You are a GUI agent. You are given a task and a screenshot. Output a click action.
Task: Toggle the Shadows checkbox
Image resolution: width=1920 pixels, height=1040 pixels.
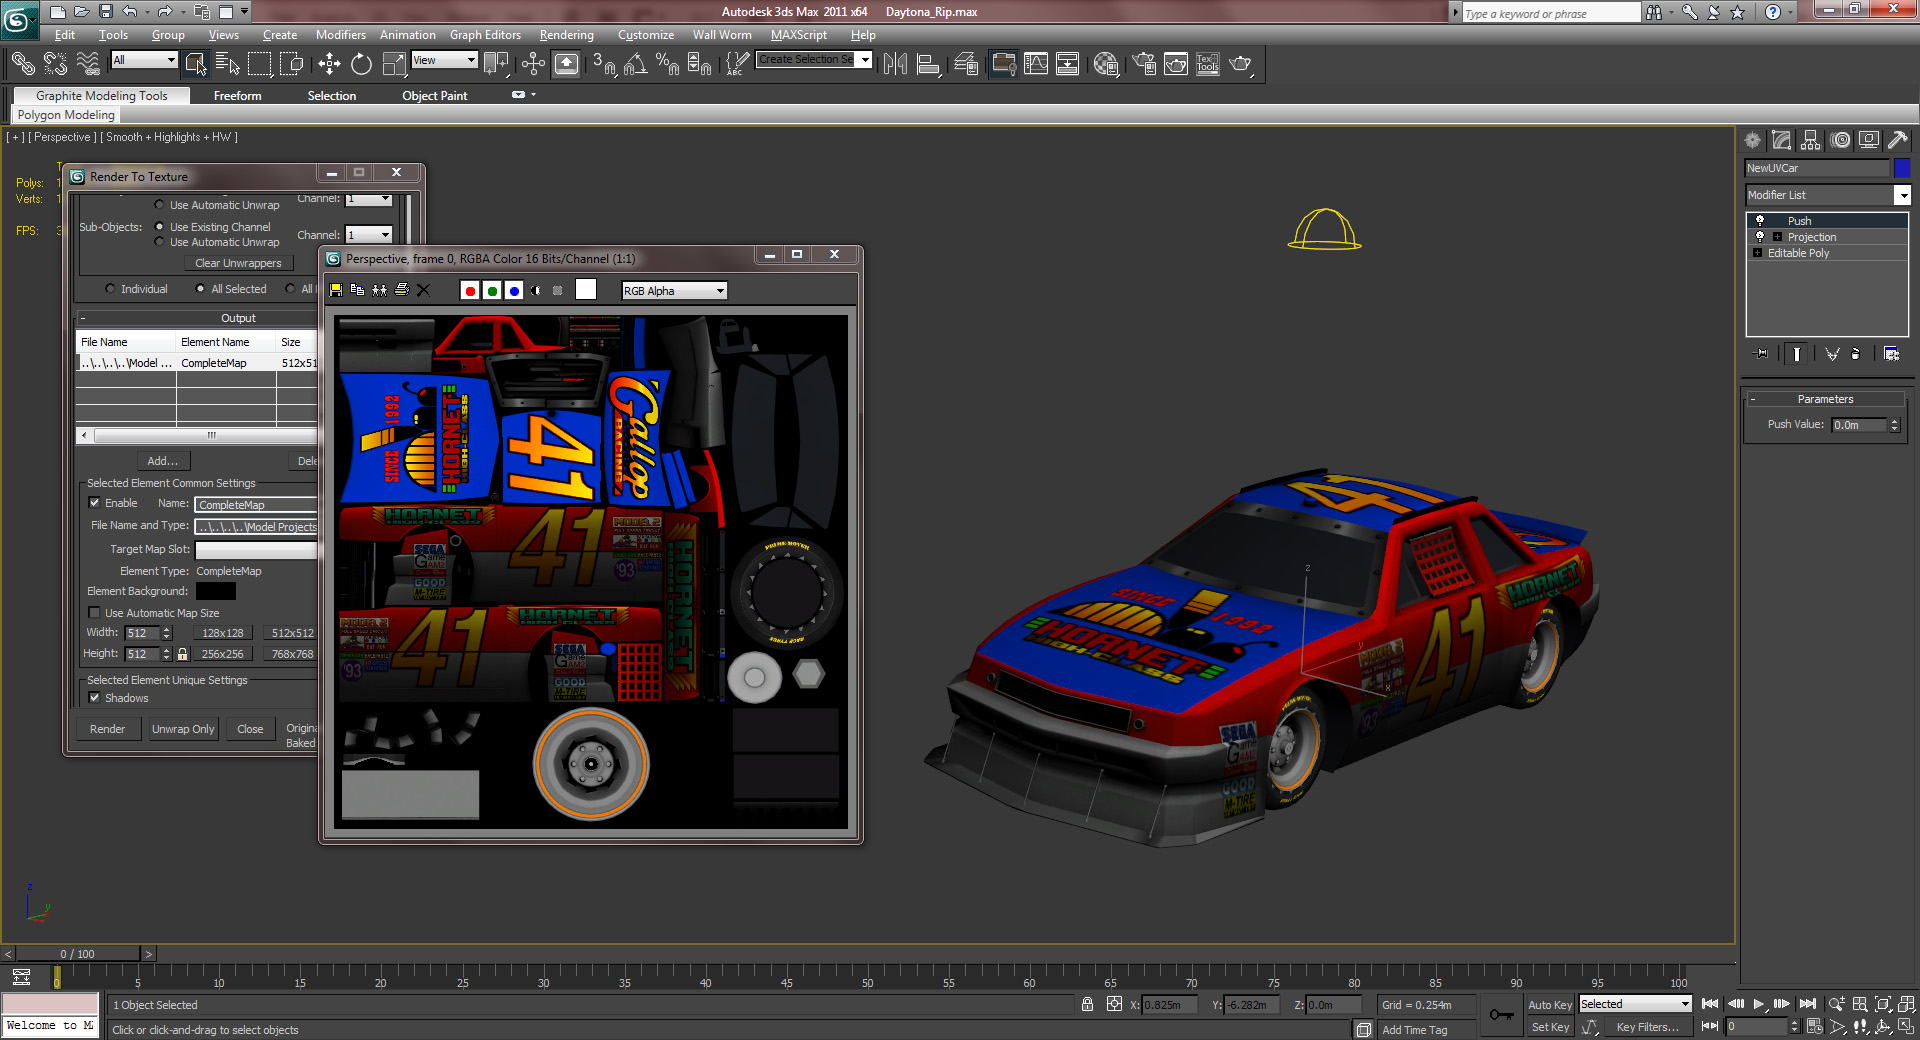coord(94,698)
